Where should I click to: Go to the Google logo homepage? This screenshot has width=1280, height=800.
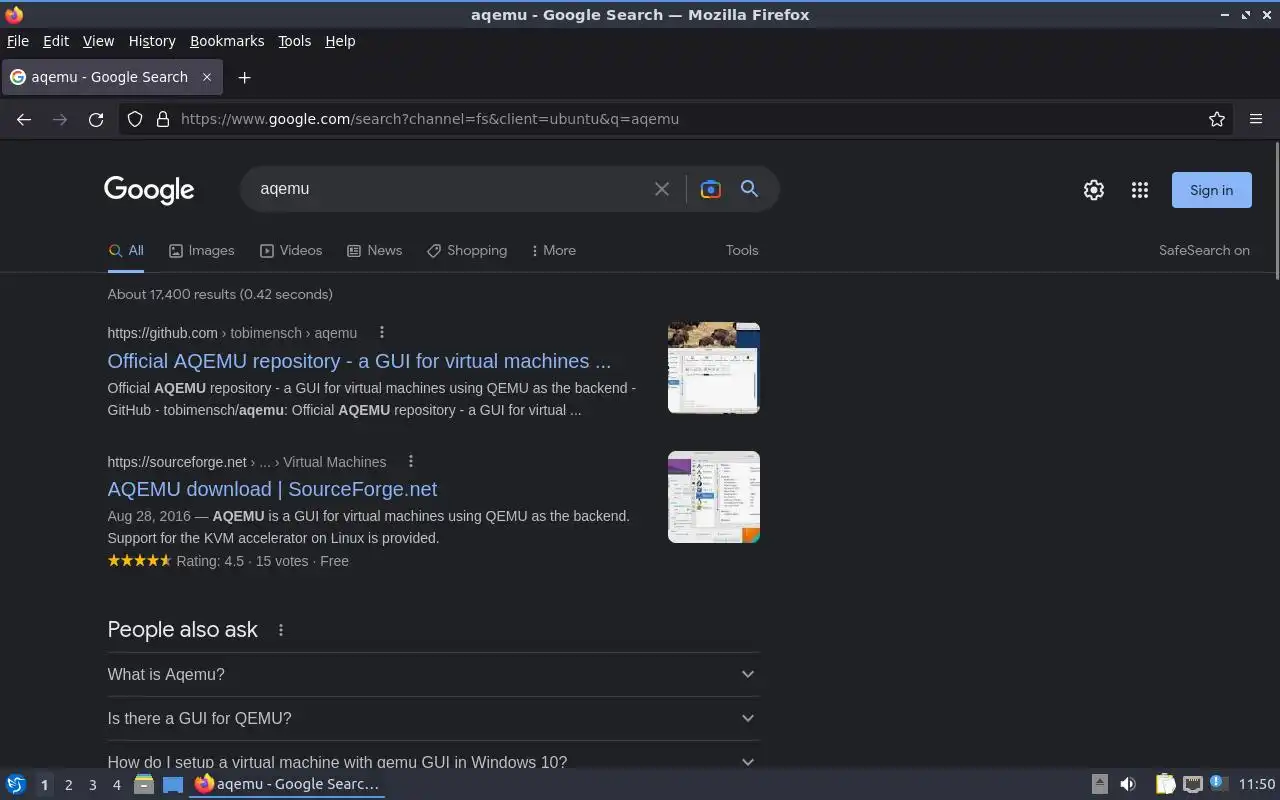click(149, 190)
